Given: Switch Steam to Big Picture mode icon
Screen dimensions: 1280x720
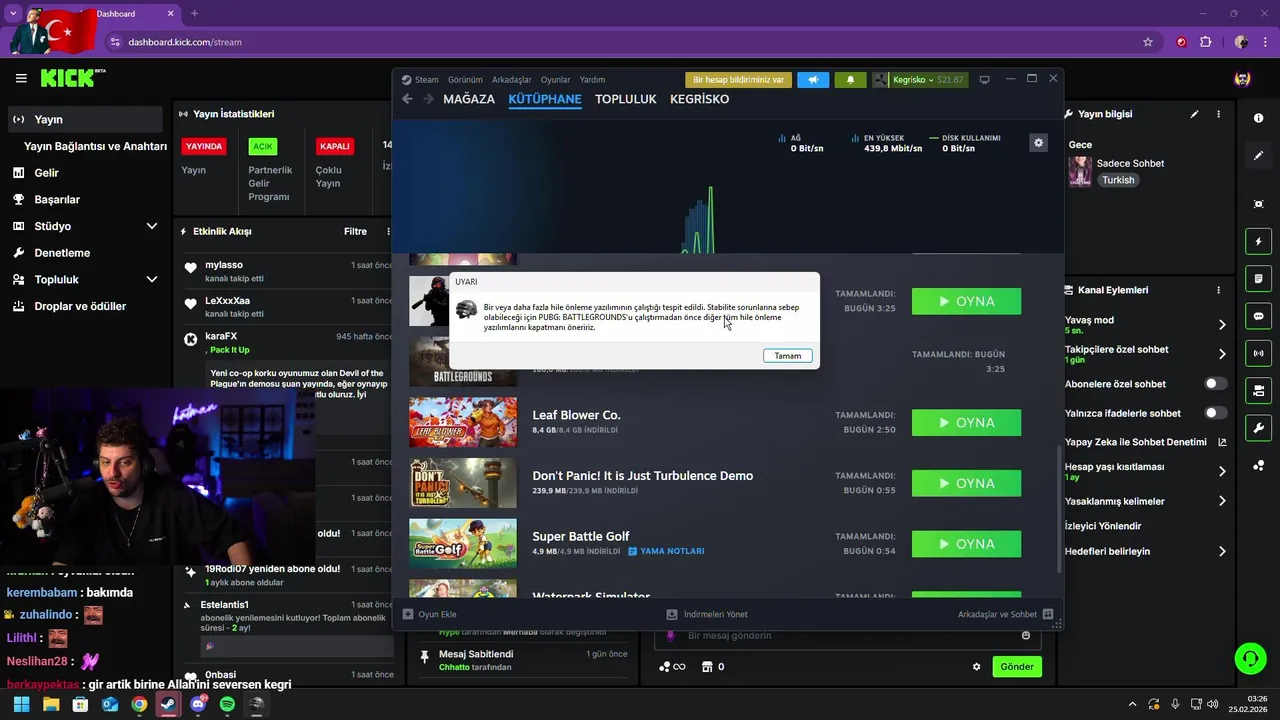Looking at the screenshot, I should [984, 80].
